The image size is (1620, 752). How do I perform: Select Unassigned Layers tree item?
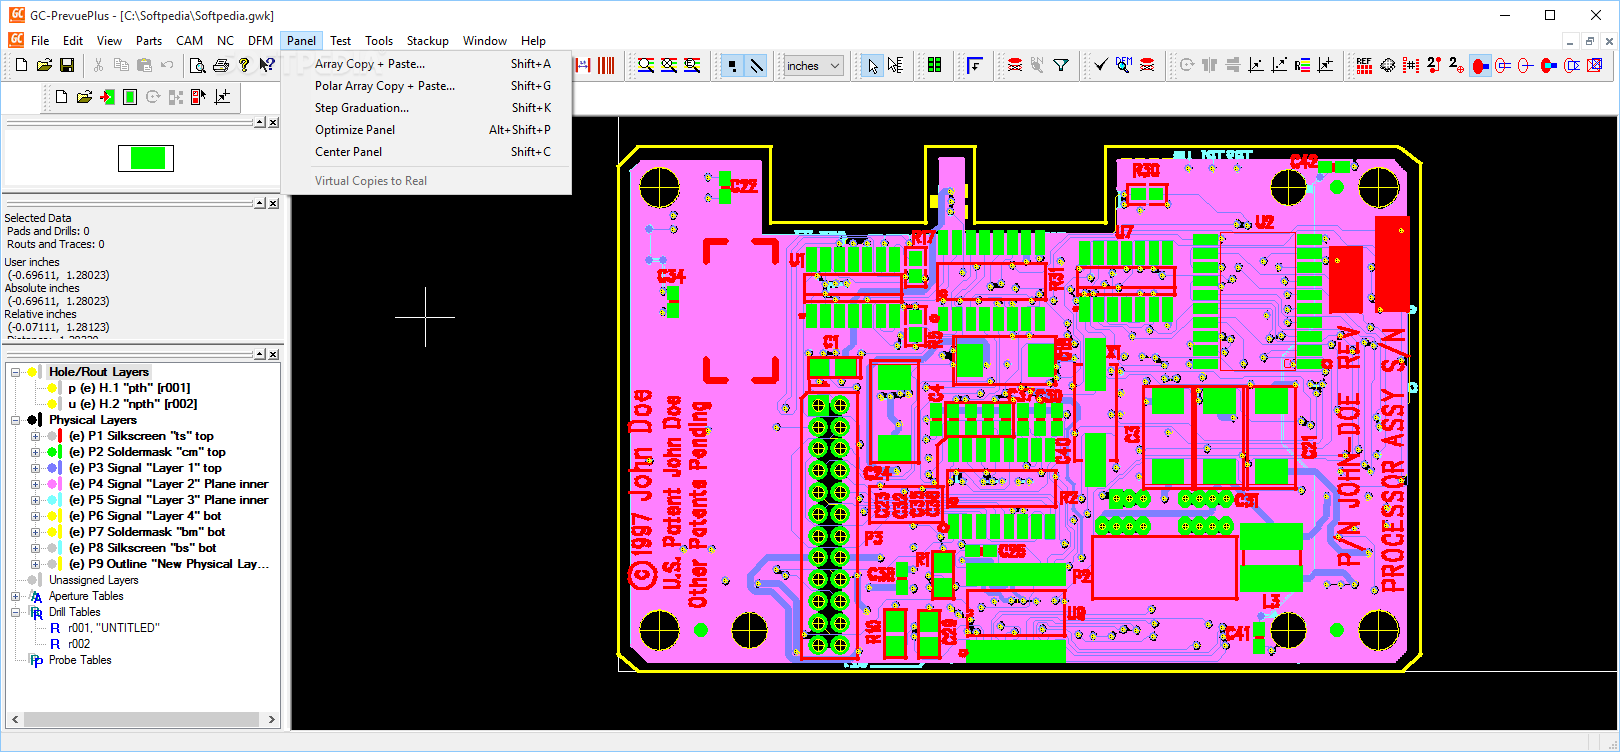pyautogui.click(x=94, y=580)
